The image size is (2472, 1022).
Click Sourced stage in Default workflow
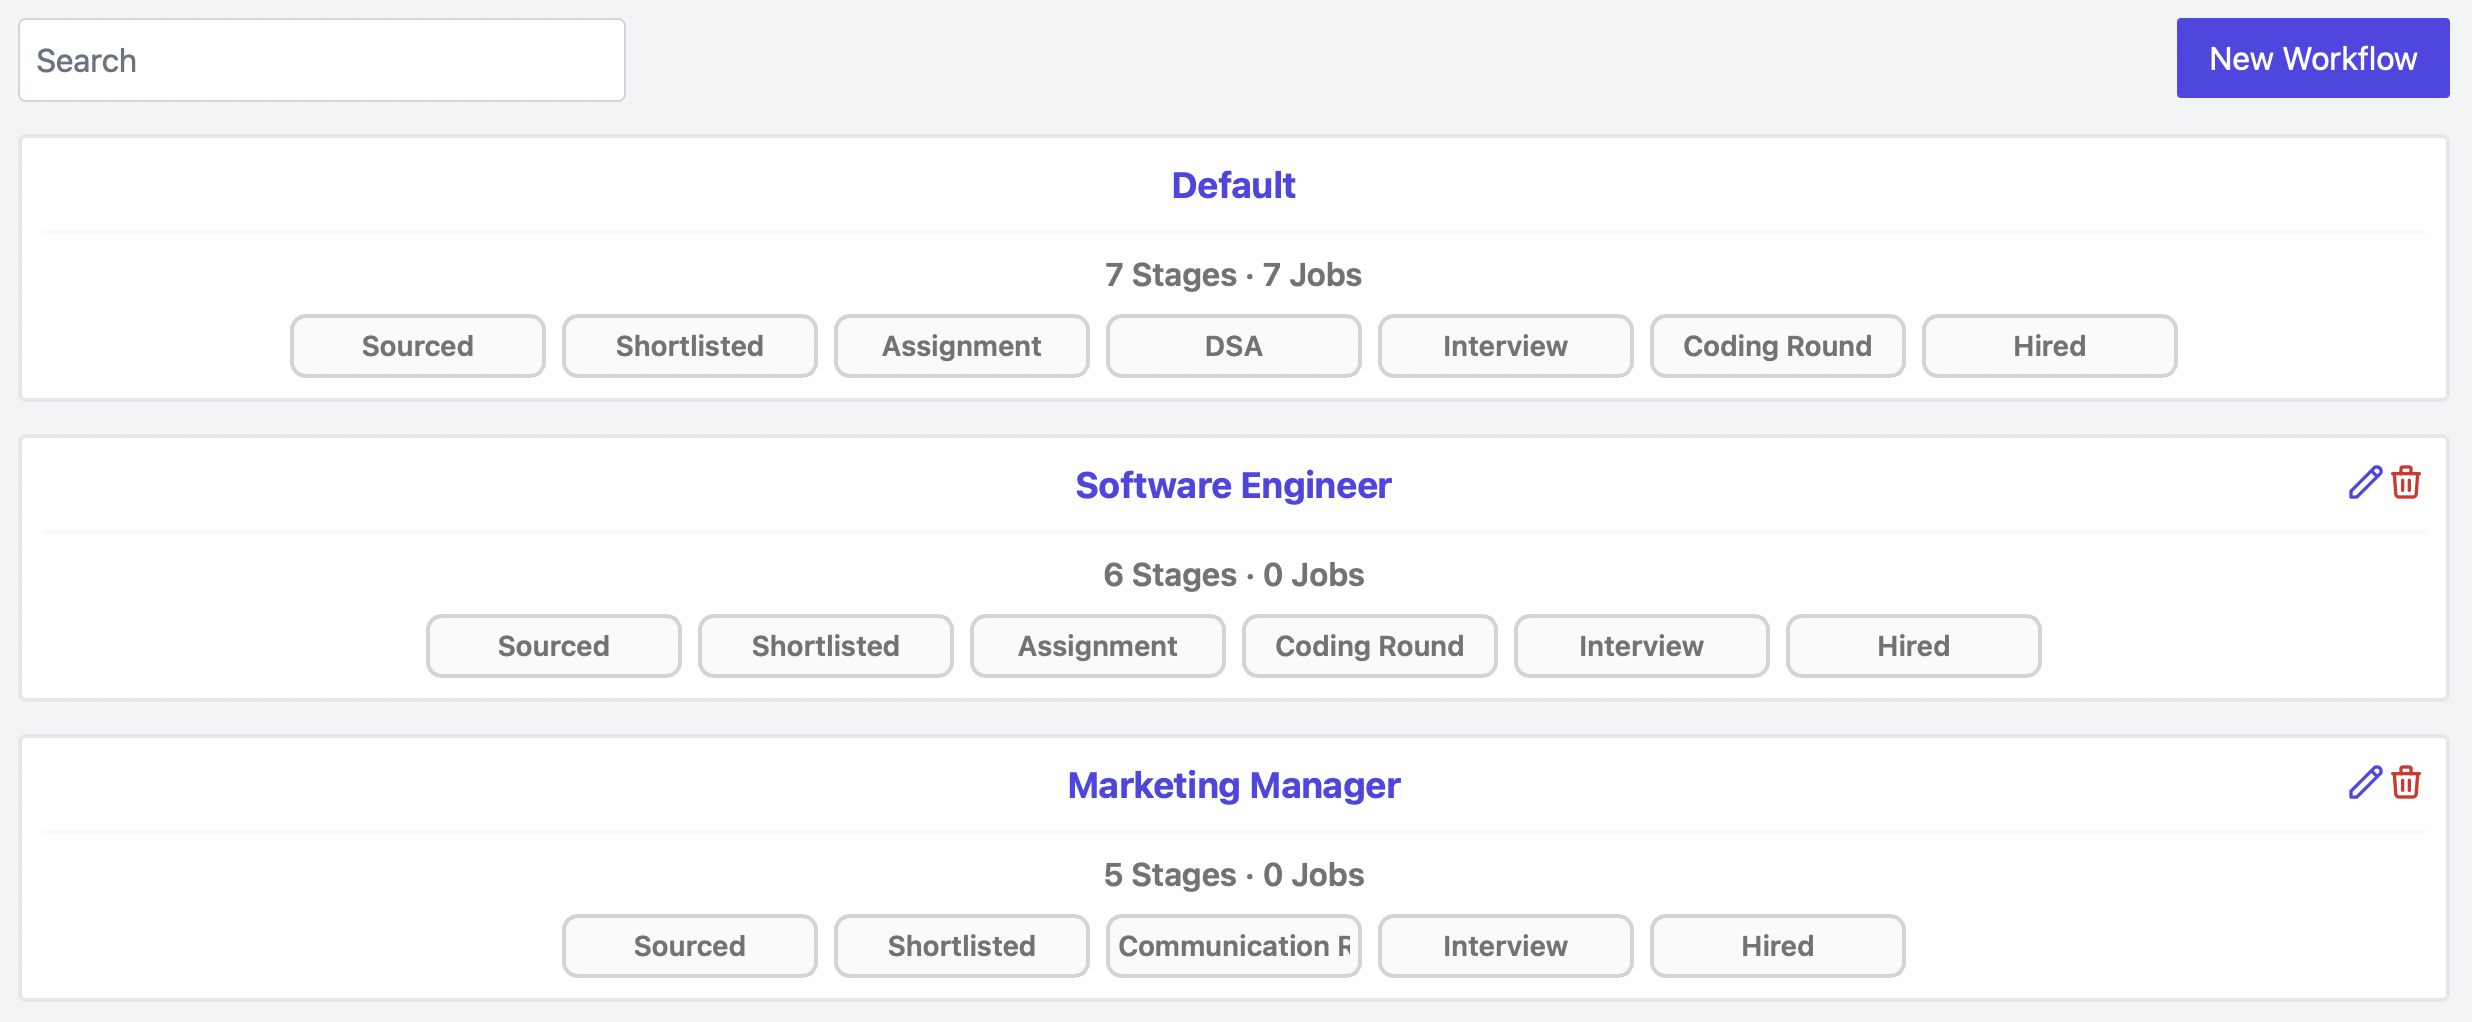tap(418, 346)
